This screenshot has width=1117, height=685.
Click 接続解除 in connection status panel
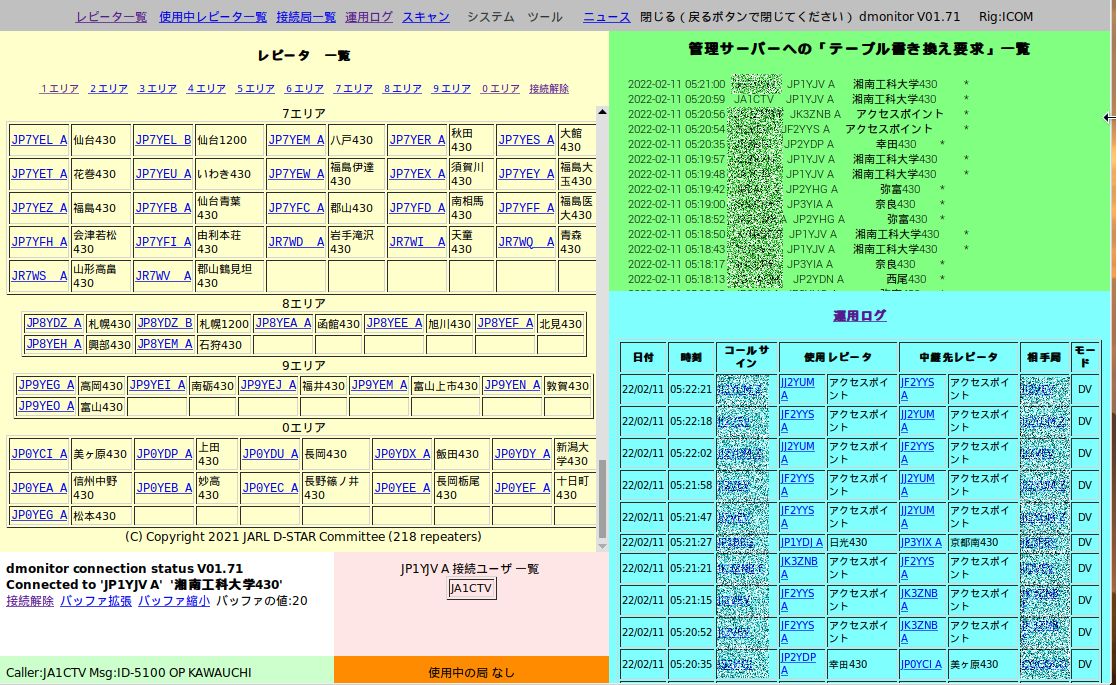click(x=30, y=600)
